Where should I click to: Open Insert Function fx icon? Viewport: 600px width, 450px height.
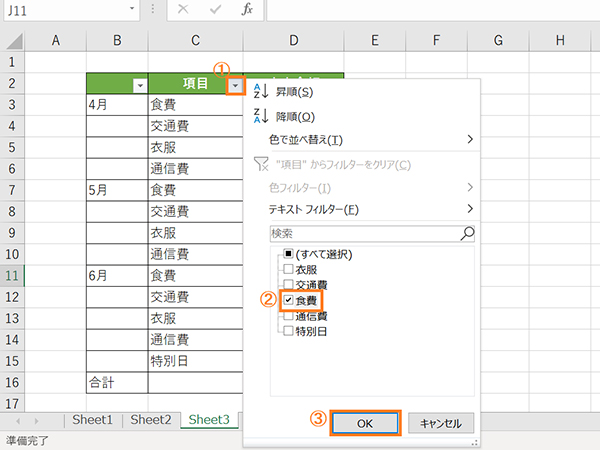247,9
